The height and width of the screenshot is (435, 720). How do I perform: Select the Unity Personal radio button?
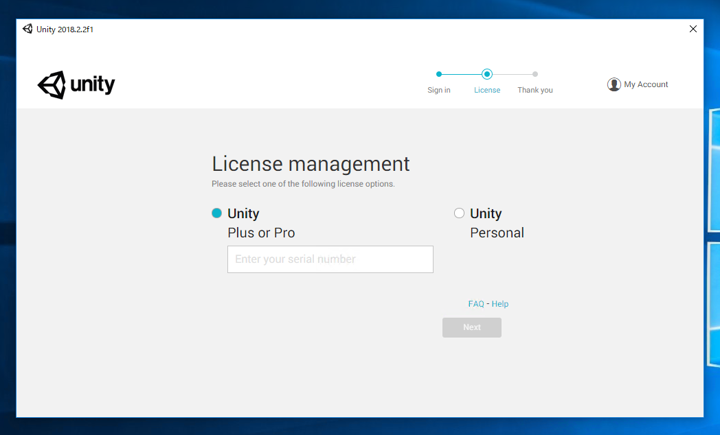[x=459, y=213]
